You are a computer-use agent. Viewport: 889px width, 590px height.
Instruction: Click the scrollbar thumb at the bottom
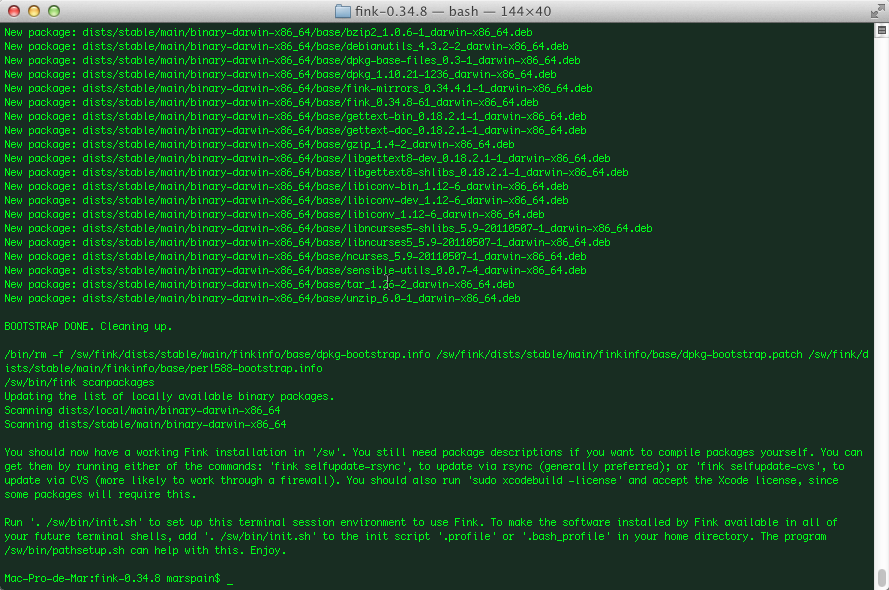point(881,578)
